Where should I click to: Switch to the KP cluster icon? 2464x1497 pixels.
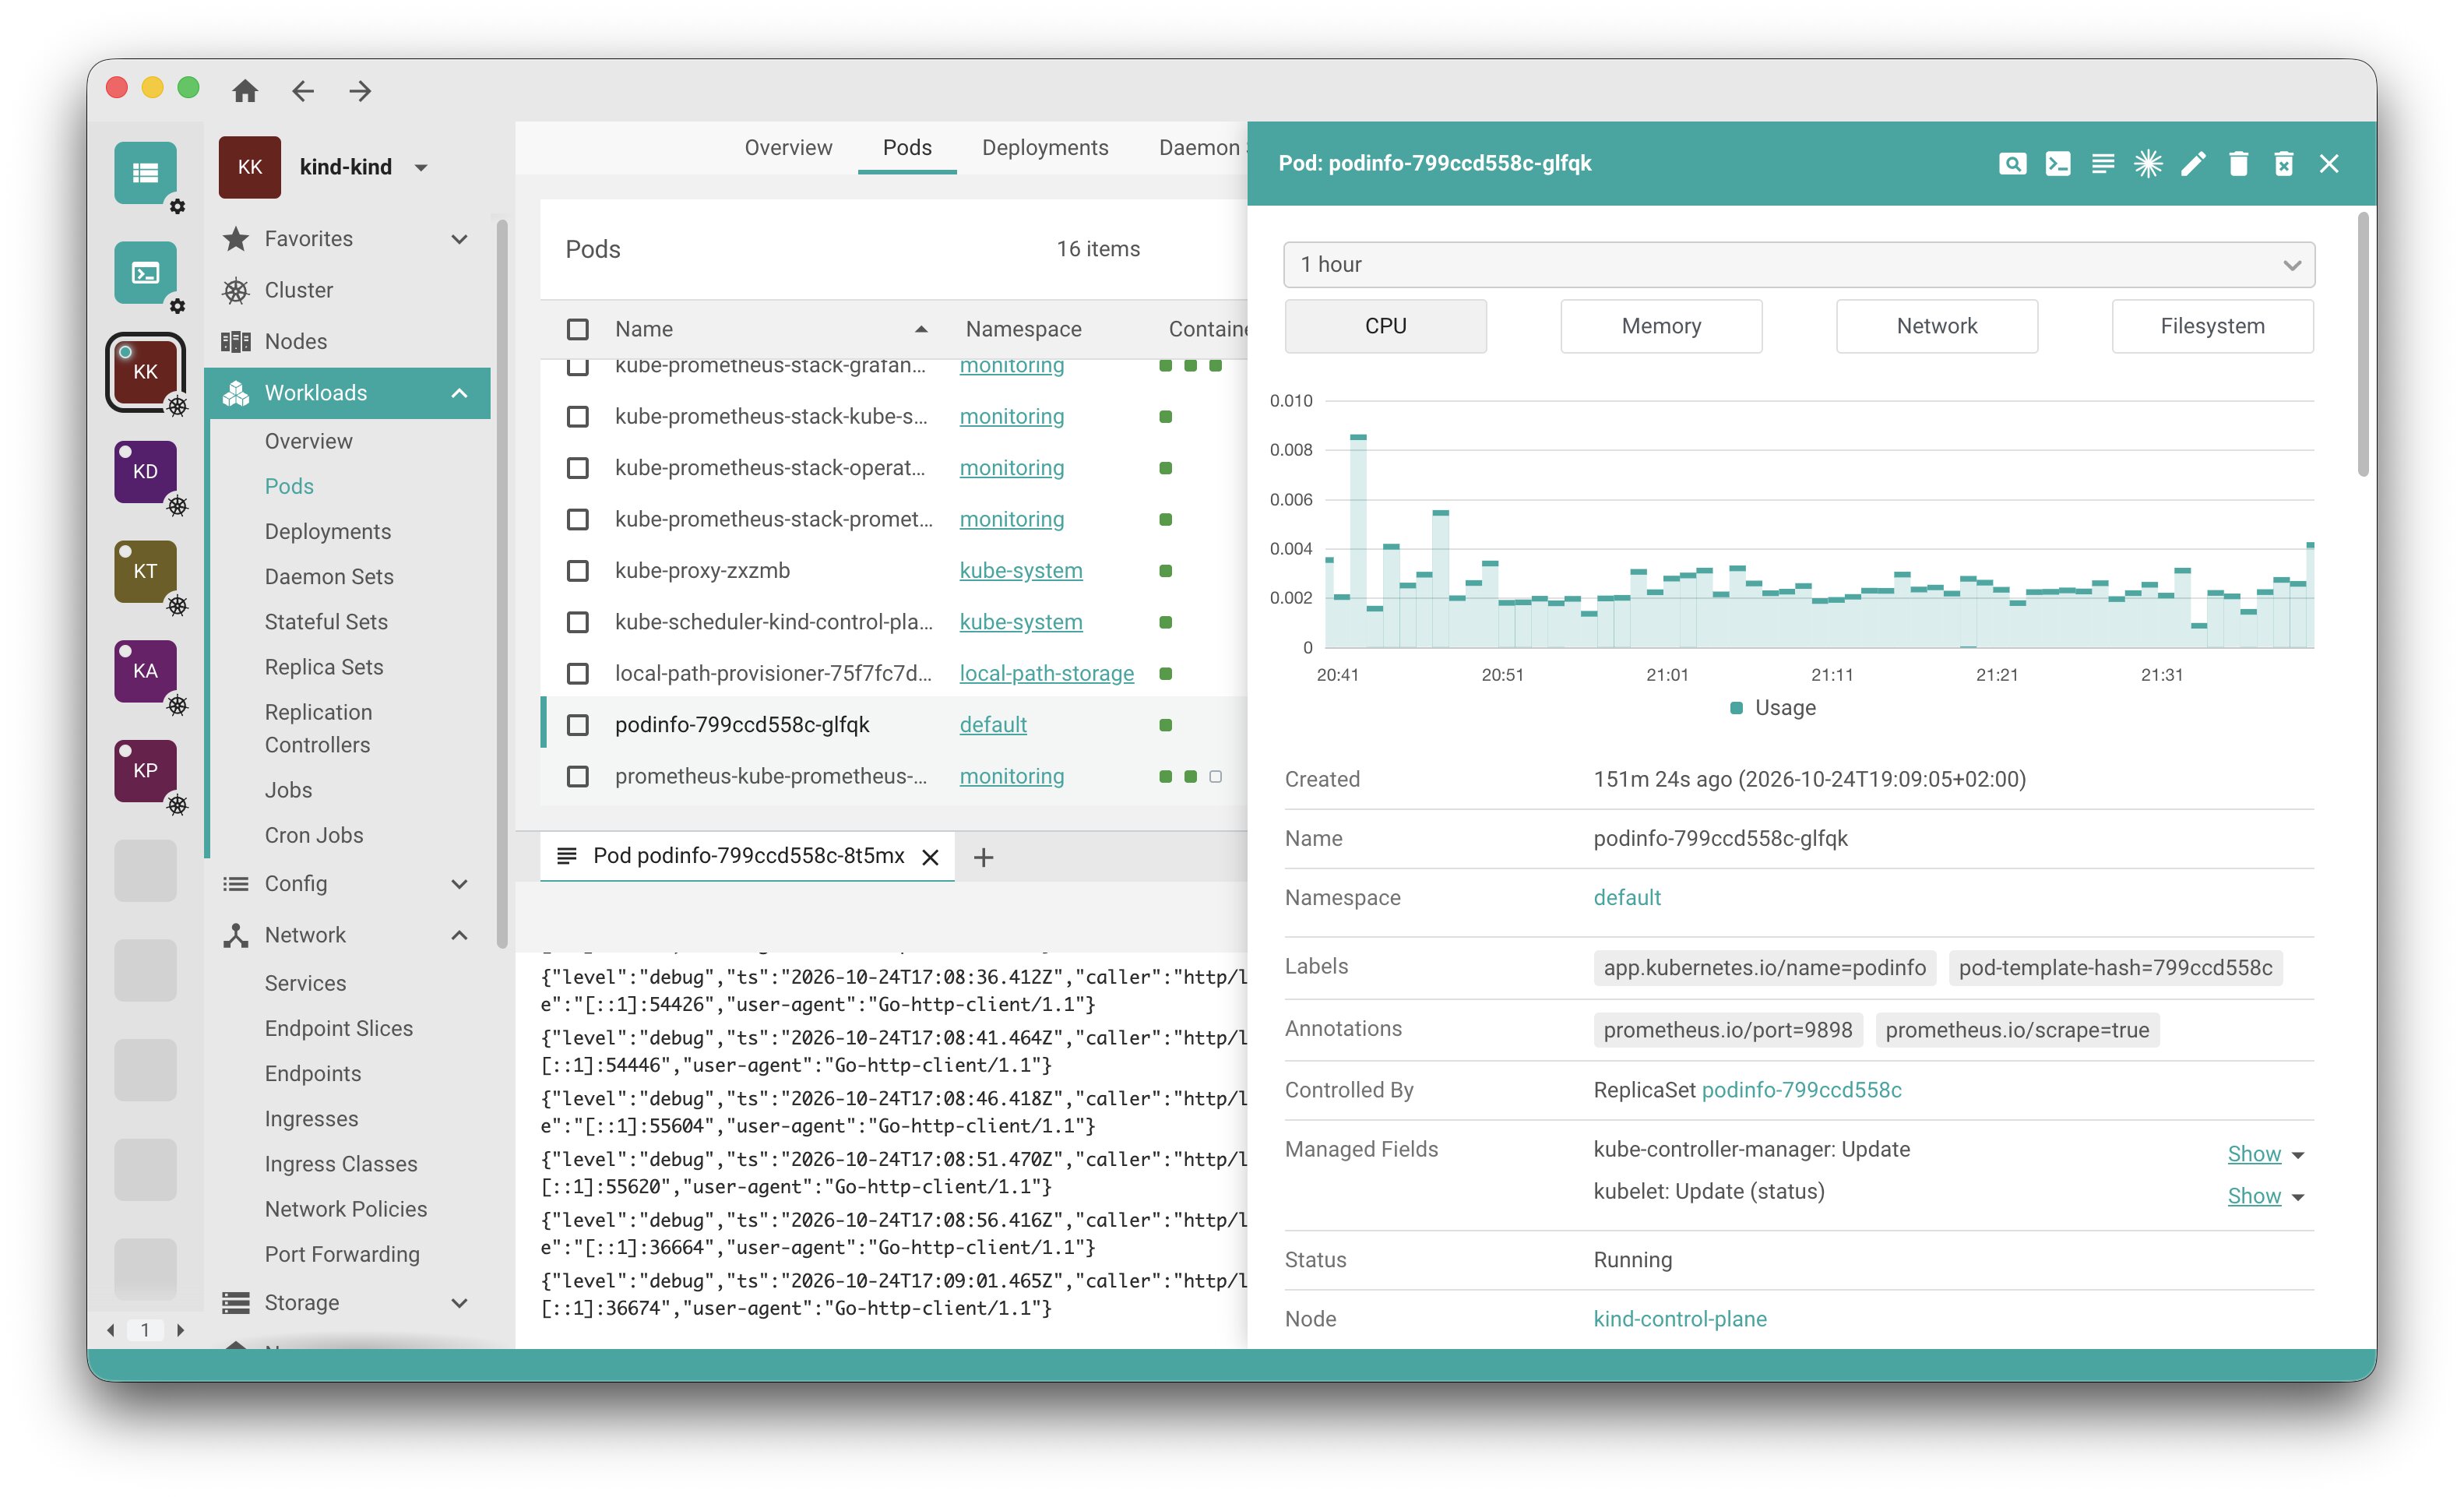point(146,770)
